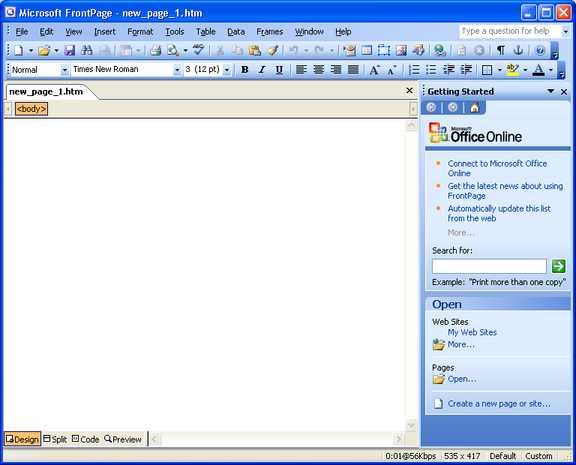Viewport: 576px width, 465px height.
Task: Open the Format menu
Action: click(140, 32)
